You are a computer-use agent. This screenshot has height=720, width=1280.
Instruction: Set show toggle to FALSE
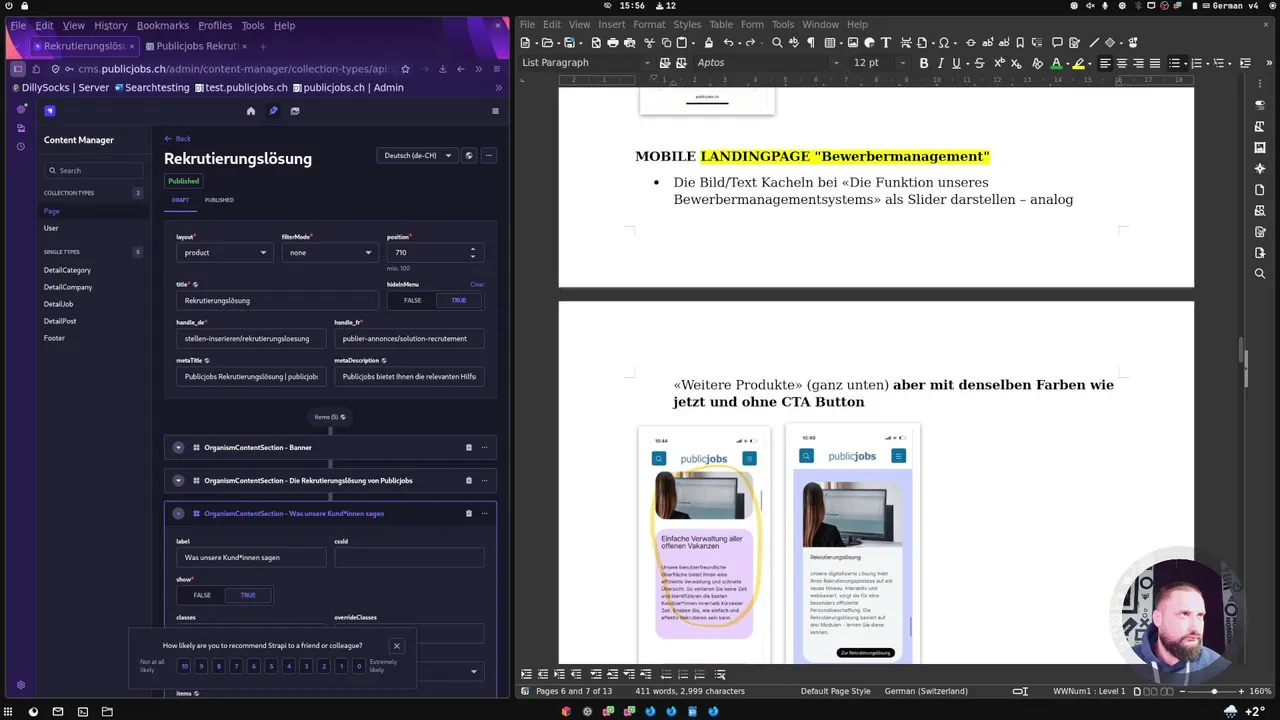click(202, 595)
